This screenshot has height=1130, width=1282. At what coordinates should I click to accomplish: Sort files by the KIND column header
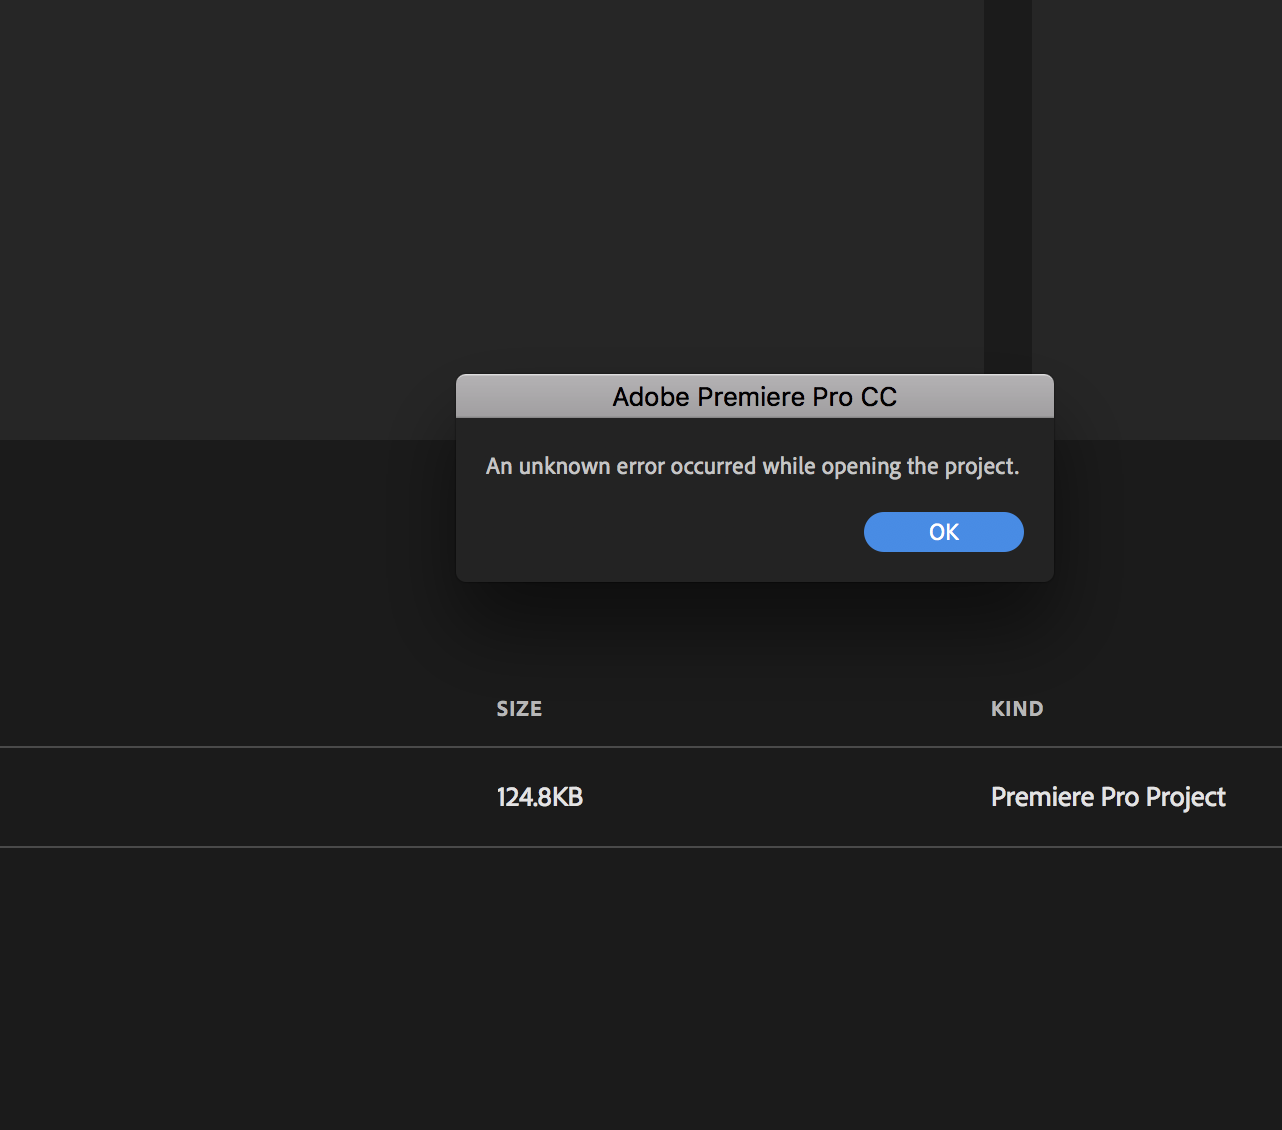[x=1016, y=708]
